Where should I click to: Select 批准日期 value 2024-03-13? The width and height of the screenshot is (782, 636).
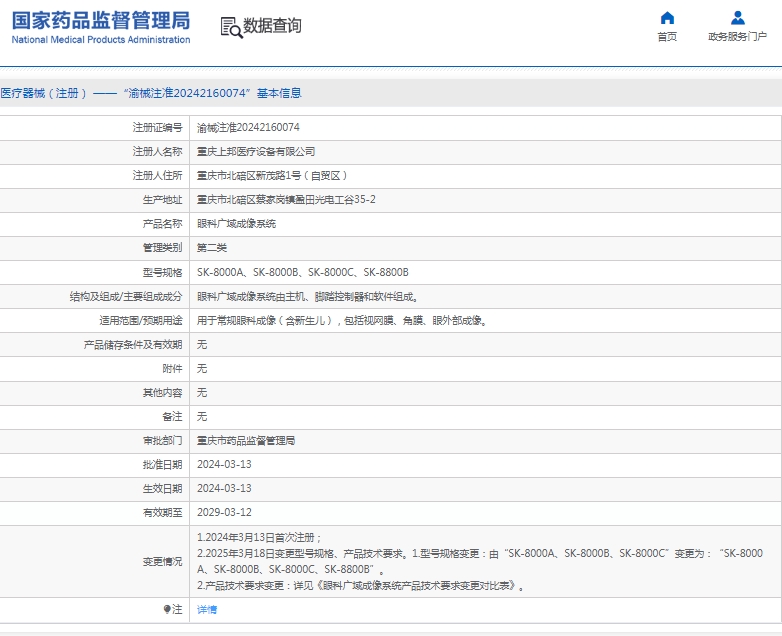click(x=224, y=464)
